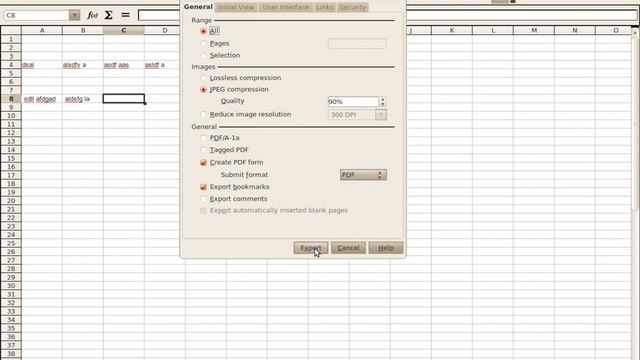This screenshot has height=360, width=640.
Task: Select the Pages range radio button
Action: click(203, 43)
